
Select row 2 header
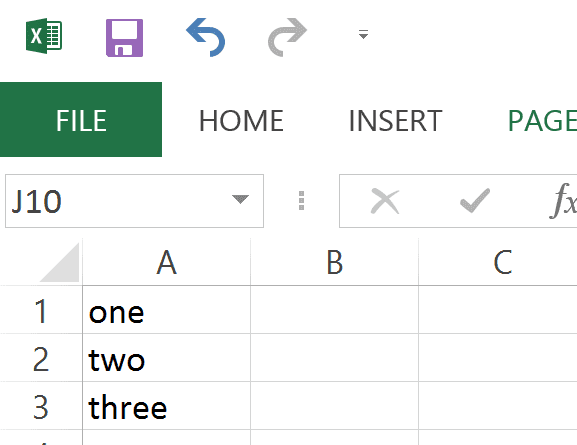(x=41, y=358)
